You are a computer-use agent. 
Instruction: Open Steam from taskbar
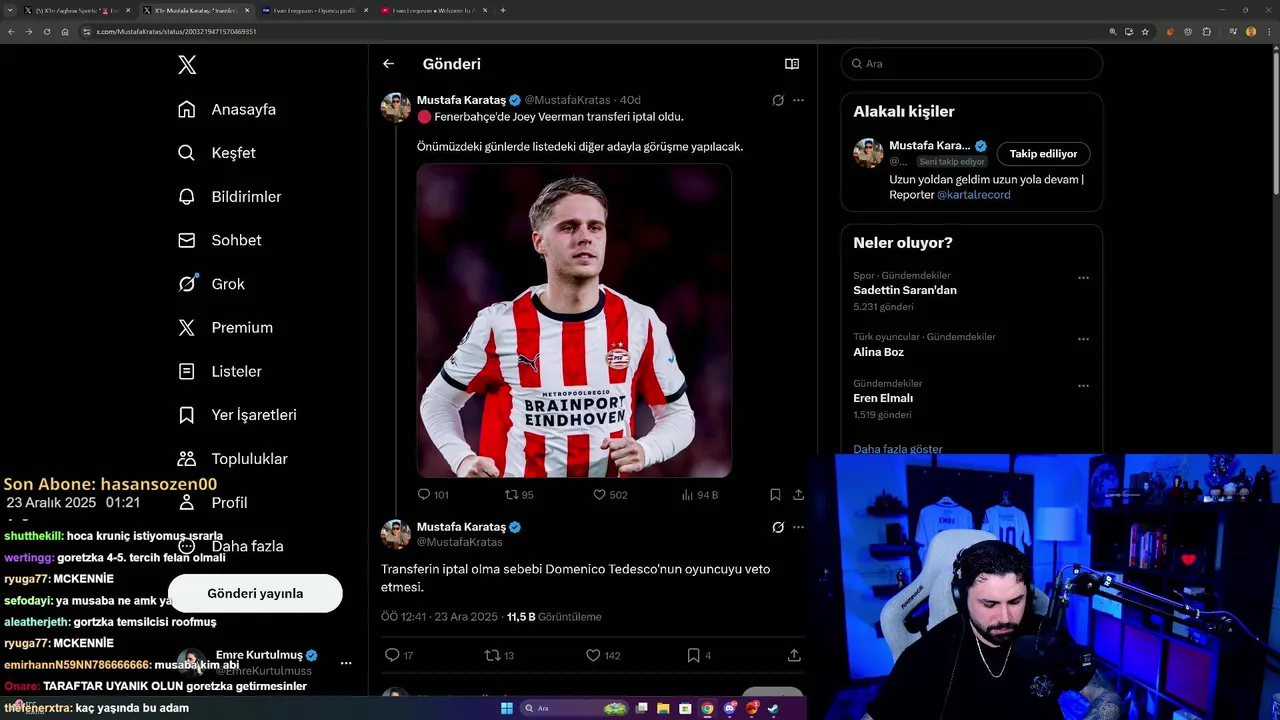(773, 708)
